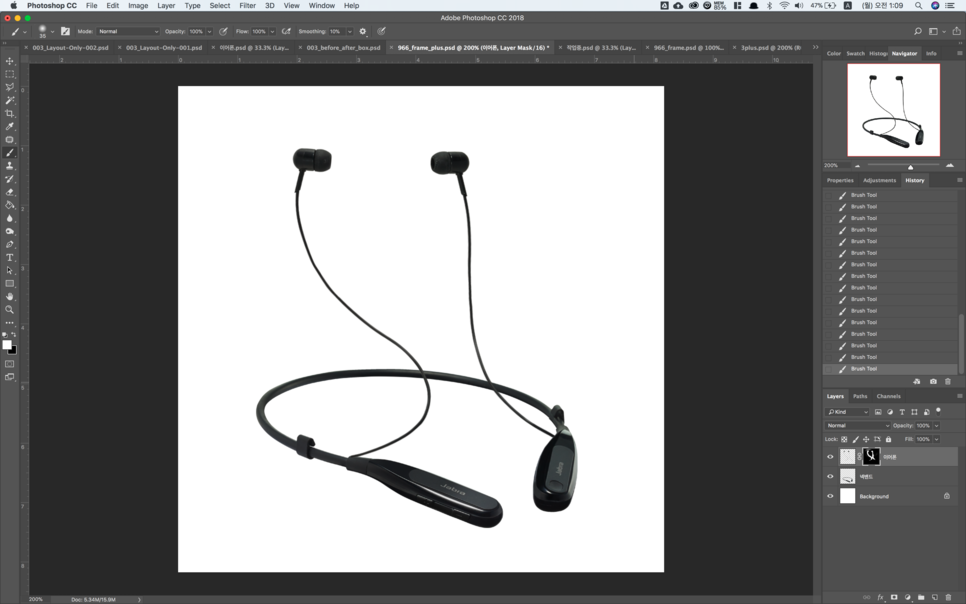Click the Create new layer icon
This screenshot has height=604, width=966.
click(x=935, y=597)
